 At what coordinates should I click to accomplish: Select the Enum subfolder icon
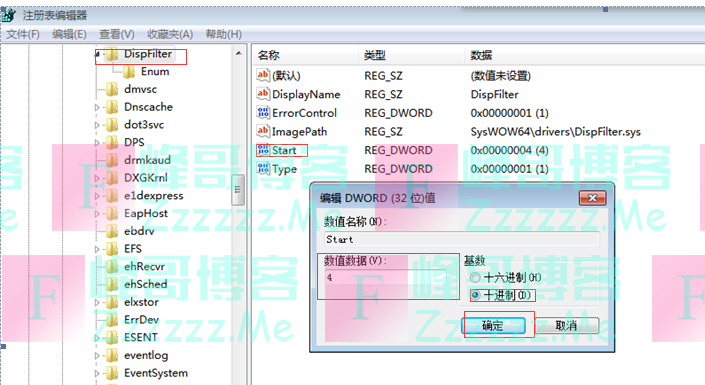[129, 72]
